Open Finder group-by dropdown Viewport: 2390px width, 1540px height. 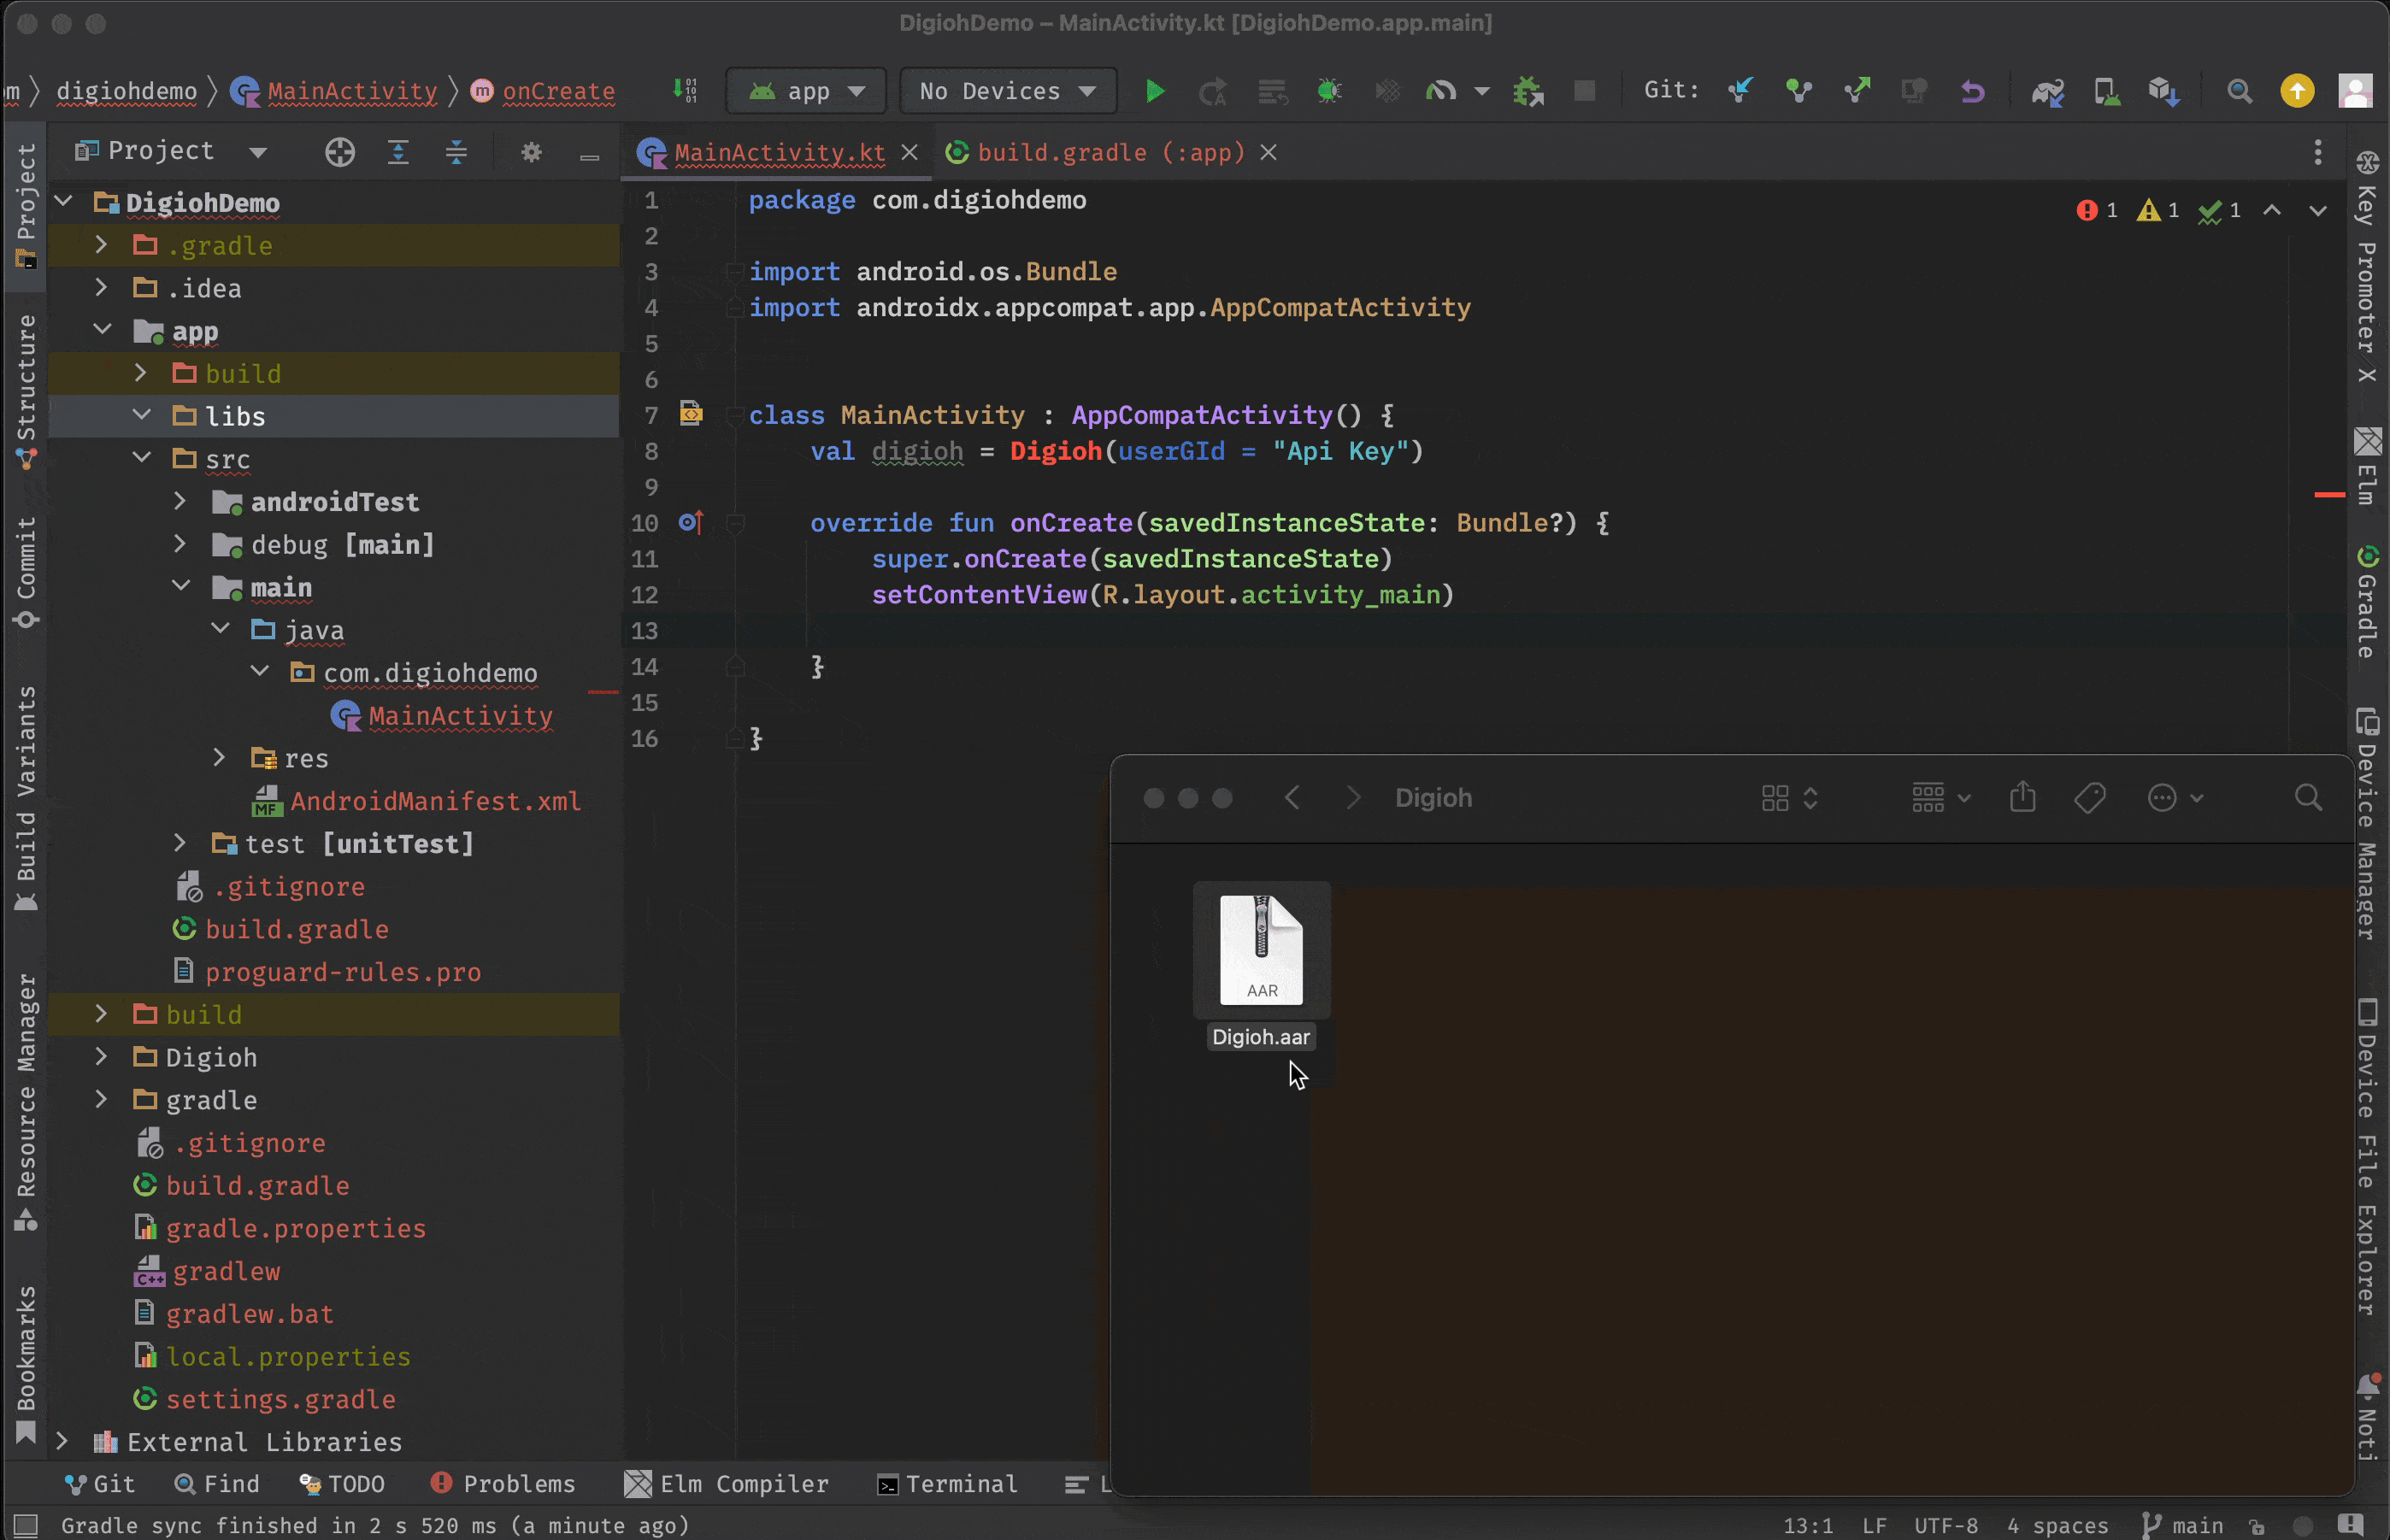1941,798
